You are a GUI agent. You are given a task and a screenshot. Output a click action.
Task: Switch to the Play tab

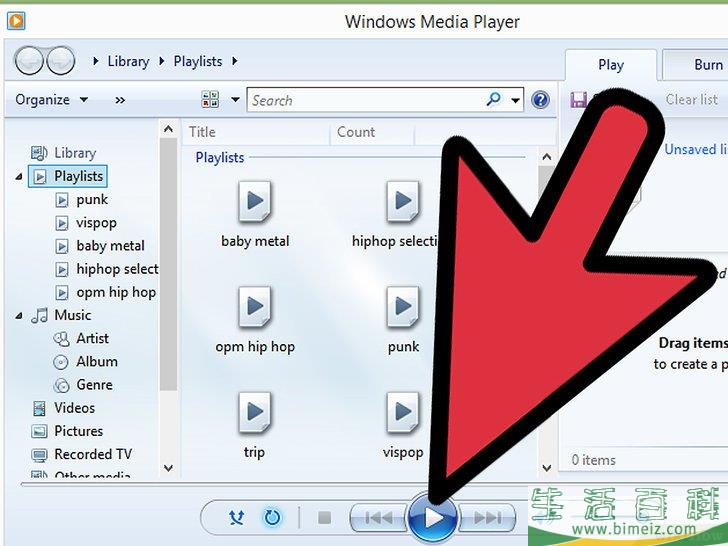pyautogui.click(x=611, y=65)
